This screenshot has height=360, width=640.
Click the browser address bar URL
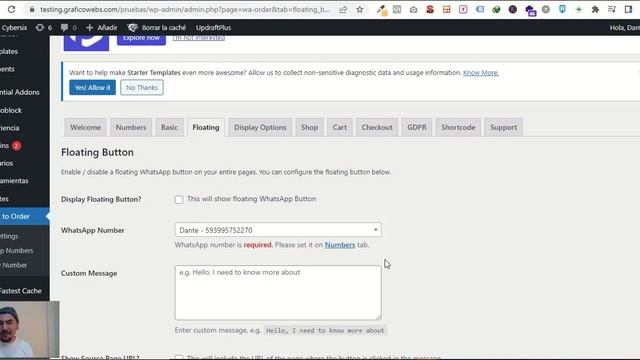184,9
